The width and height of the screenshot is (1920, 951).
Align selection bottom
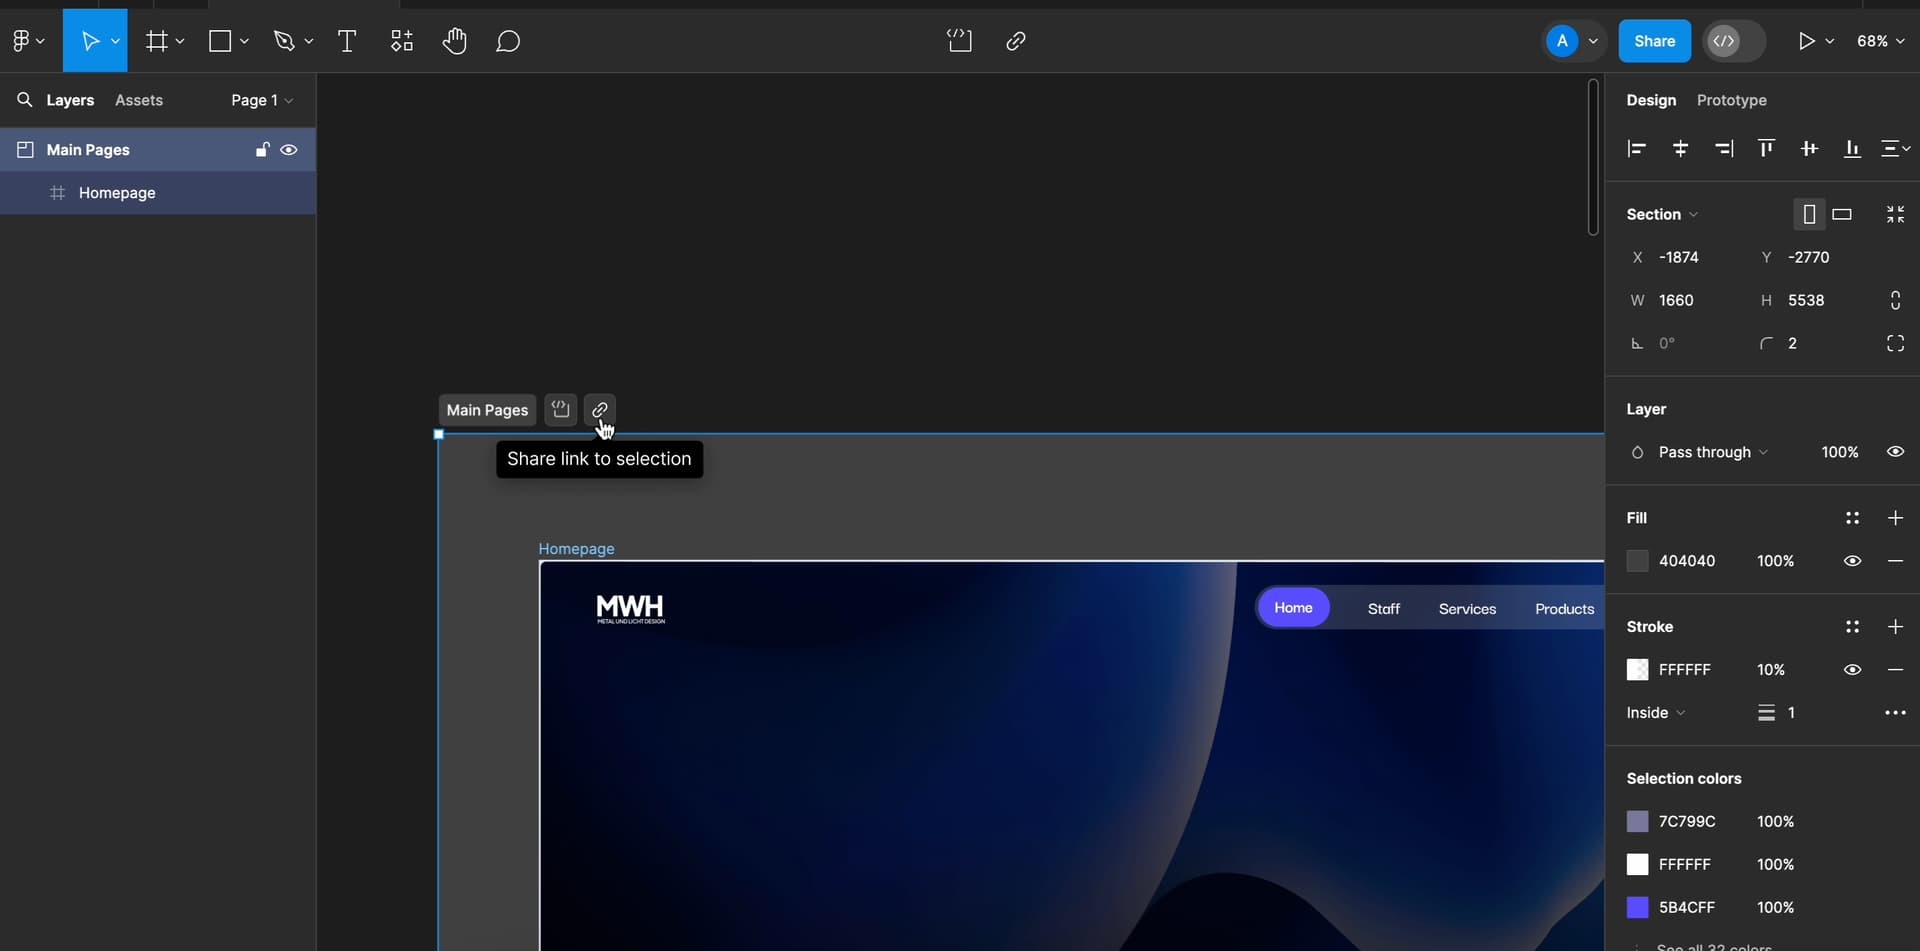click(1852, 149)
